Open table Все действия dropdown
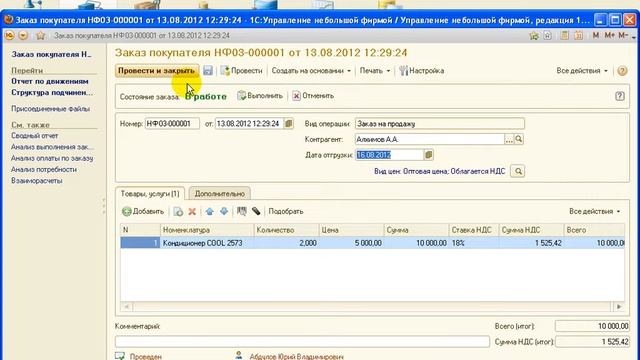This screenshot has width=640, height=360. pos(595,211)
